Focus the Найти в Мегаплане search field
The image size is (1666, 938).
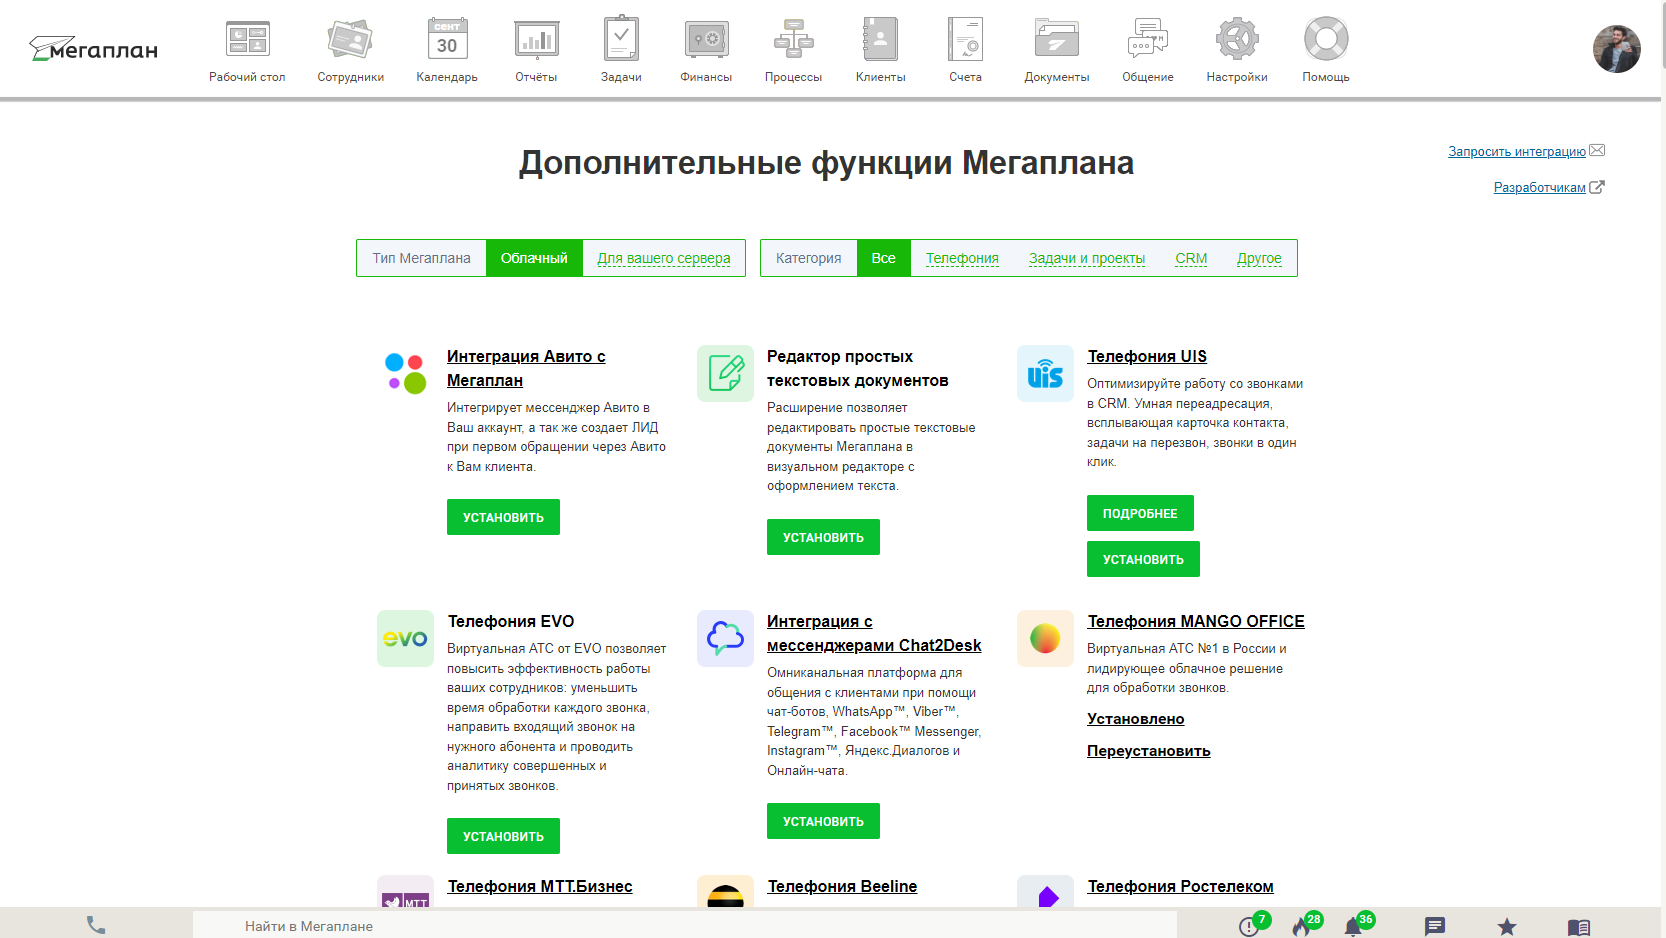coord(685,925)
